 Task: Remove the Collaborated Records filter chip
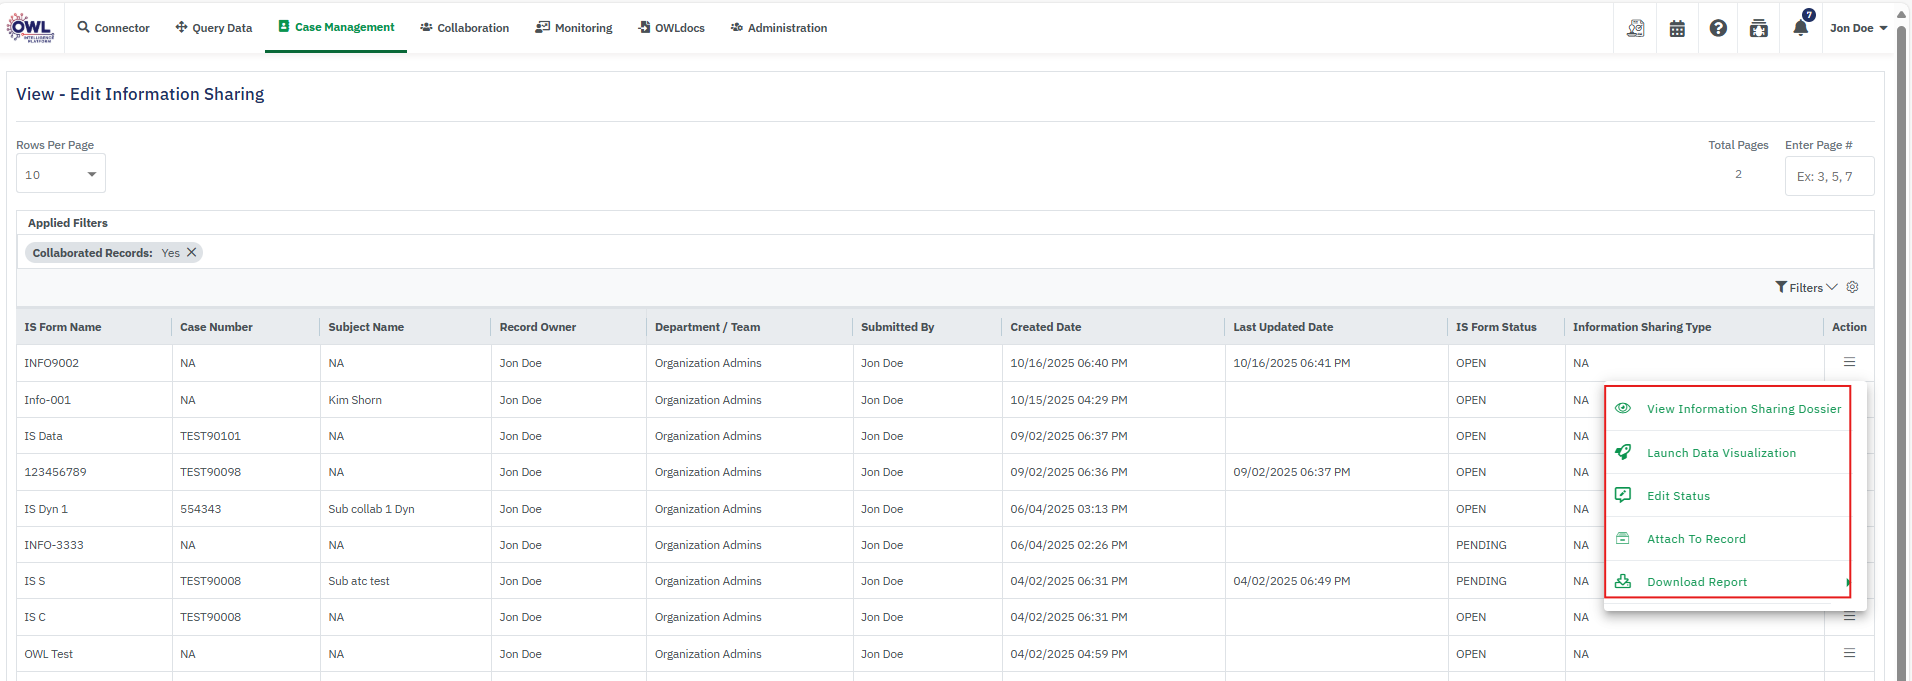(x=192, y=253)
